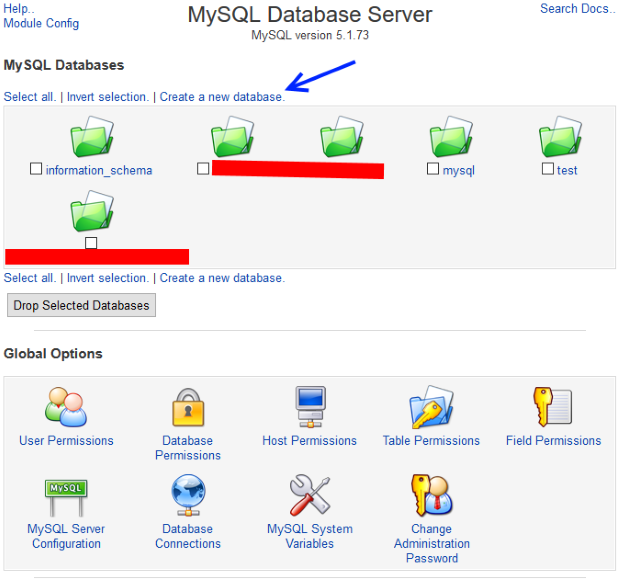Click top Invert selection link
The width and height of the screenshot is (620, 581).
(x=108, y=97)
